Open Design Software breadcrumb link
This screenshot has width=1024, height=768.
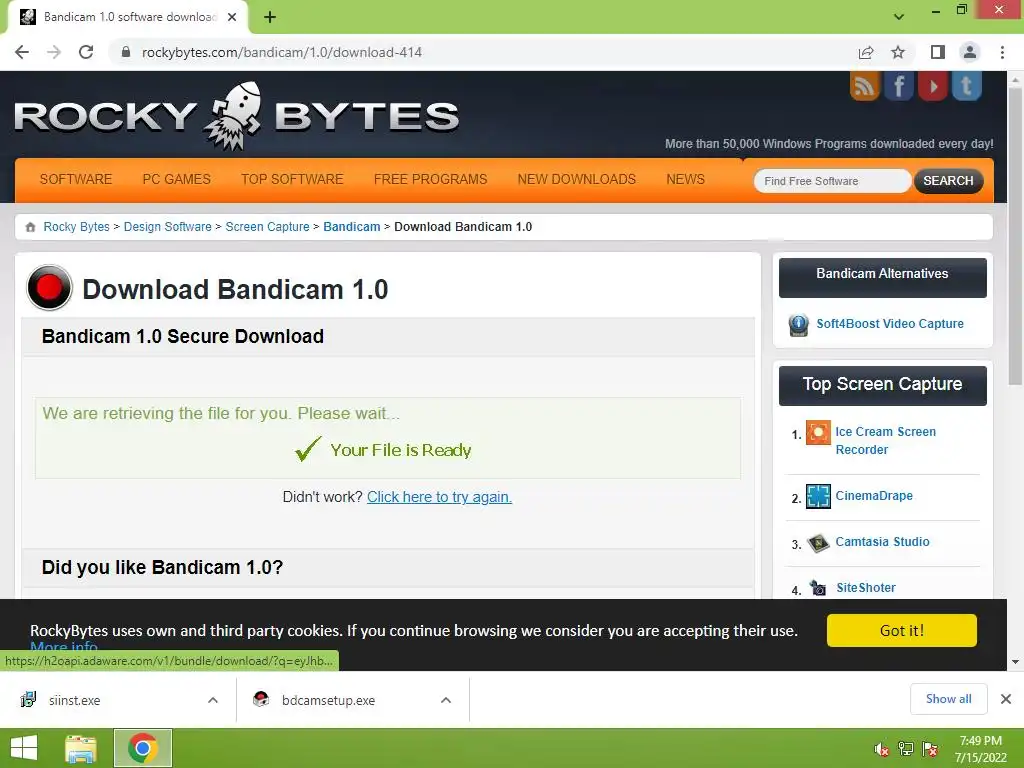coord(167,227)
